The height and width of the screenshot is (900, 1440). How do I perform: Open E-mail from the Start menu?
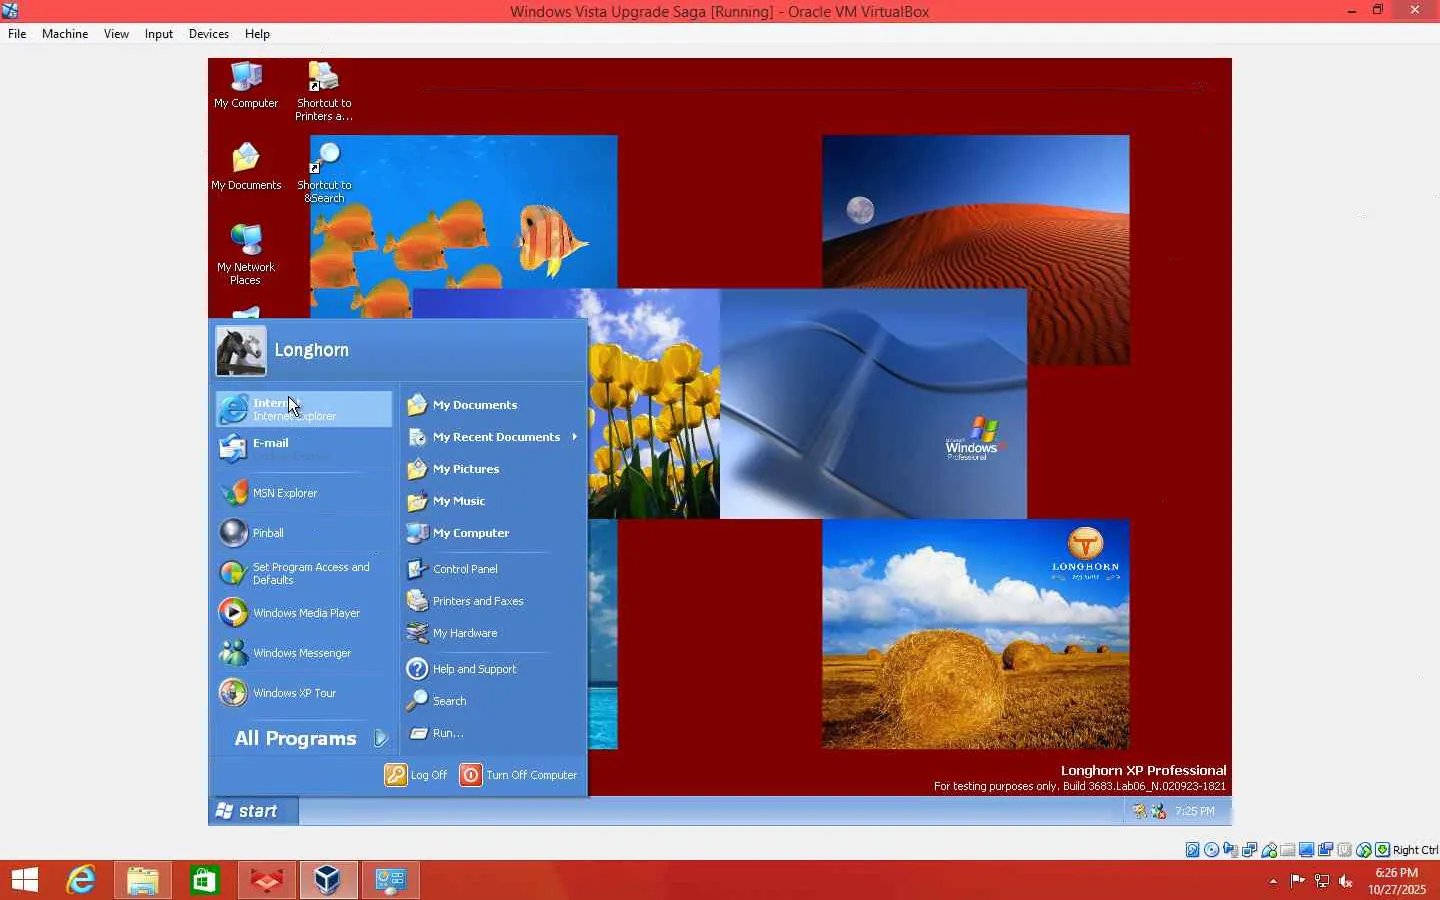point(304,449)
